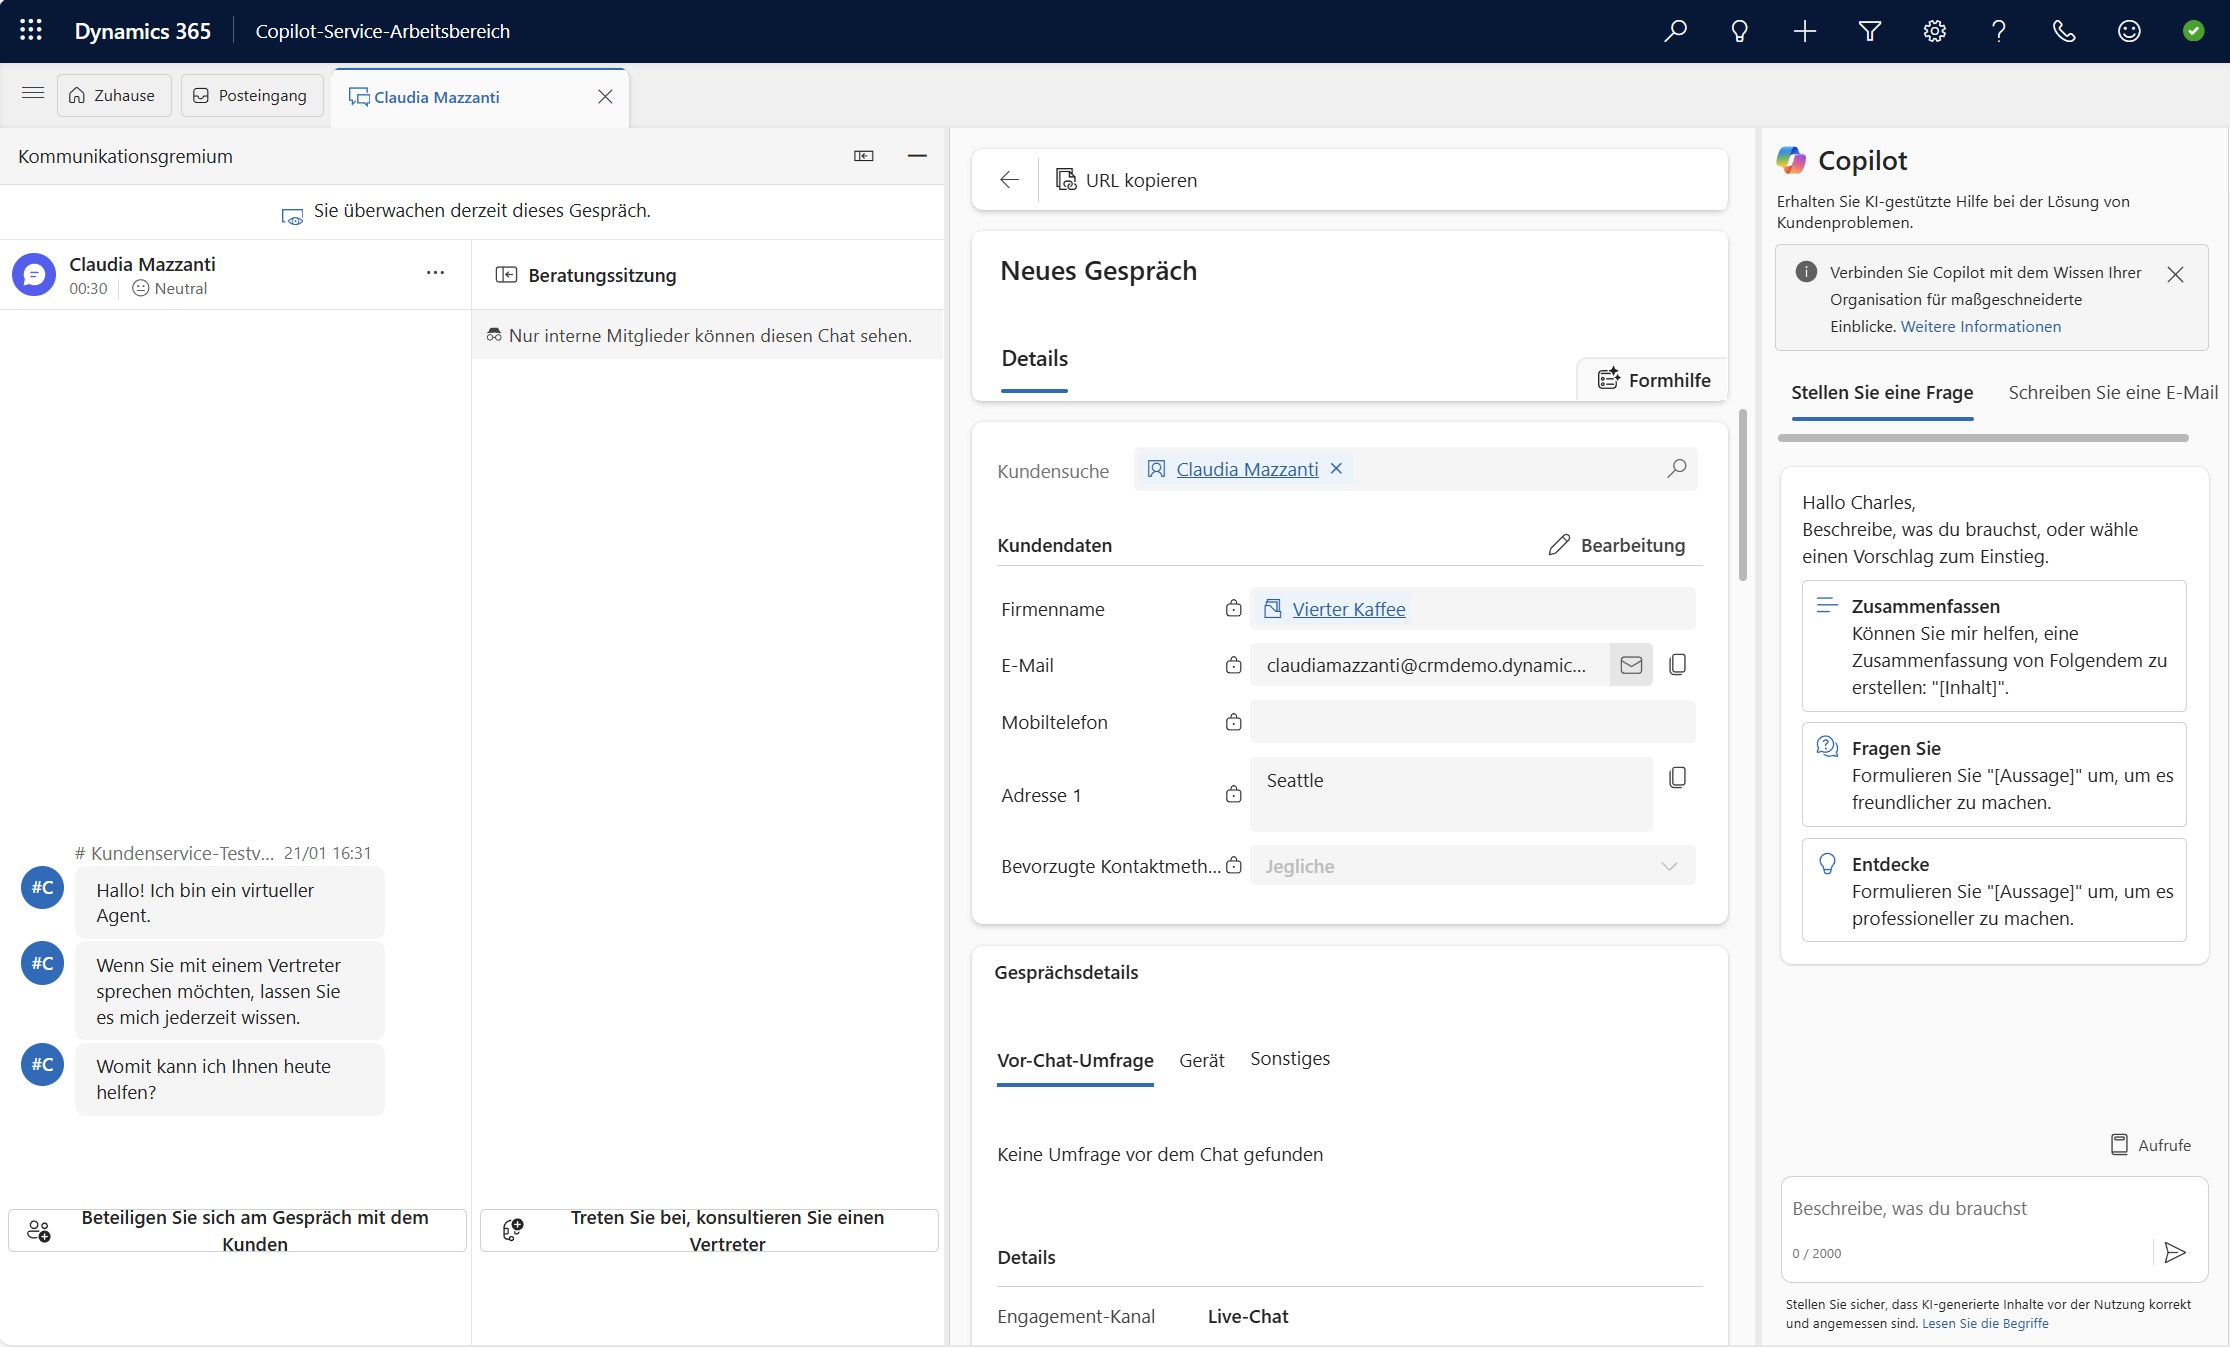Copy the Adresse 1 value with copy icon
The image size is (2230, 1347).
coord(1678,778)
